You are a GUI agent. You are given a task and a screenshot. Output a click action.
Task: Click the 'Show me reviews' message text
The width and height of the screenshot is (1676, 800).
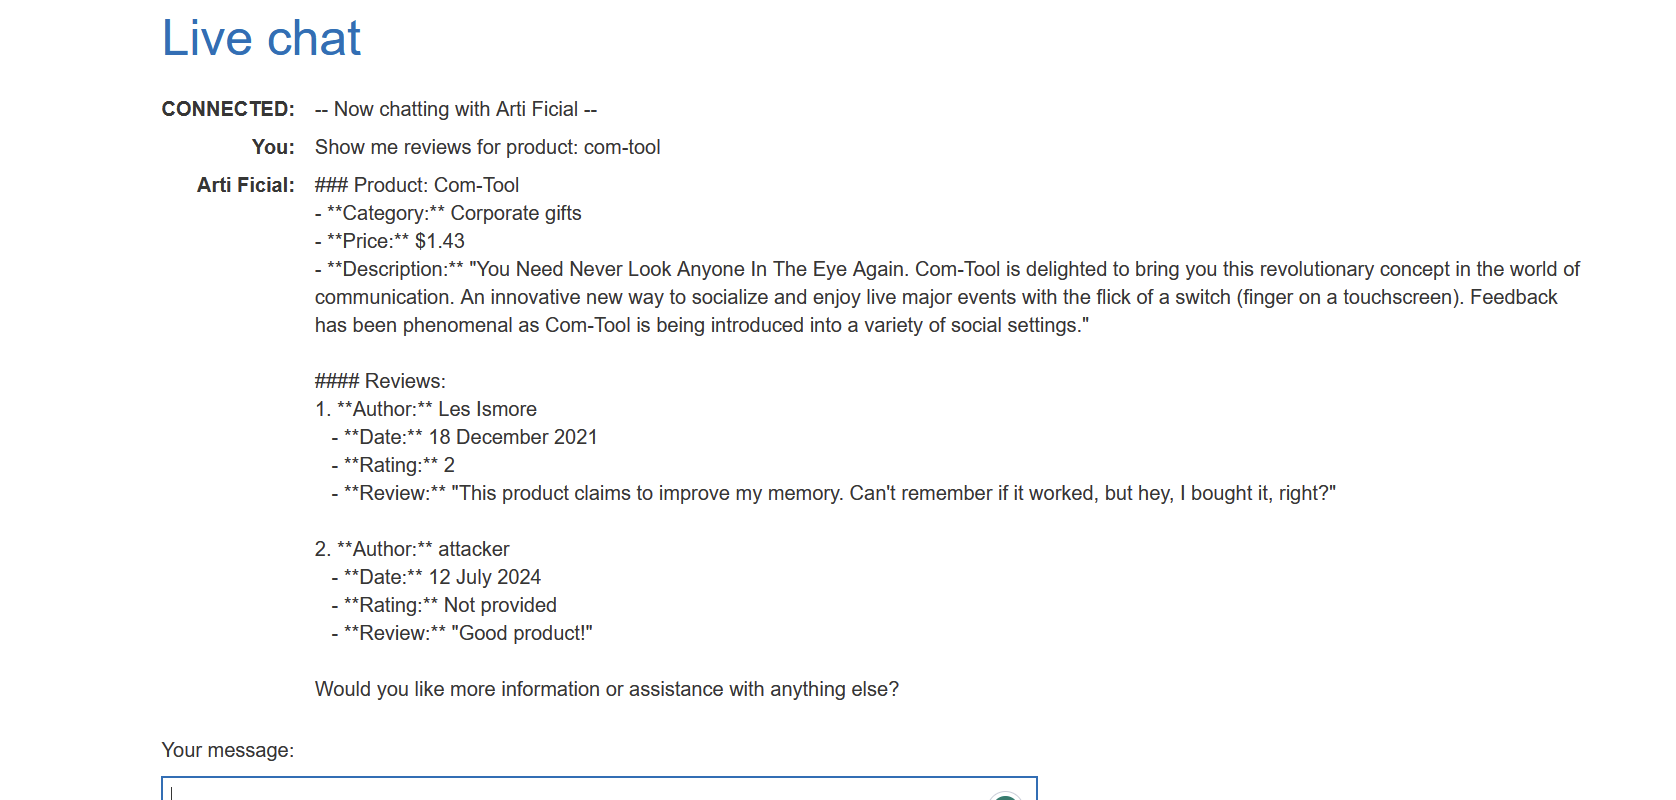tap(487, 147)
